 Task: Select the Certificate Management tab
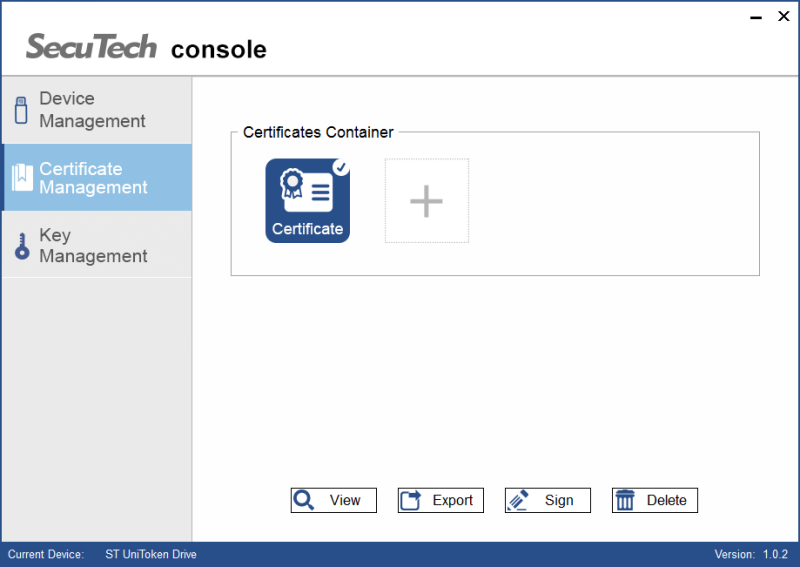(x=97, y=177)
